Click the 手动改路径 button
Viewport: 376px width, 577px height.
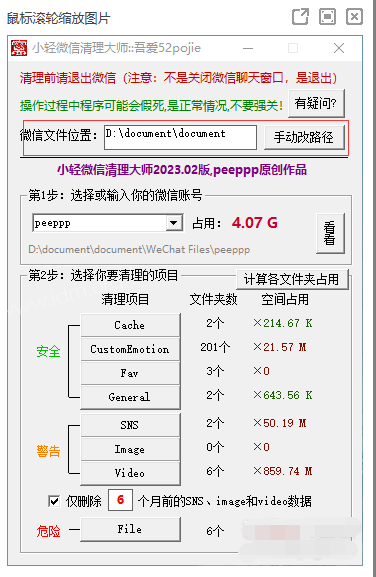(x=304, y=137)
